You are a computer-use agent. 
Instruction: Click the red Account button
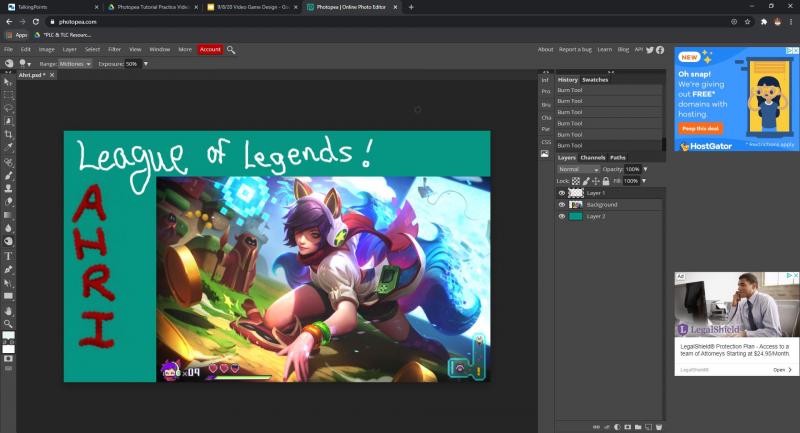(210, 49)
